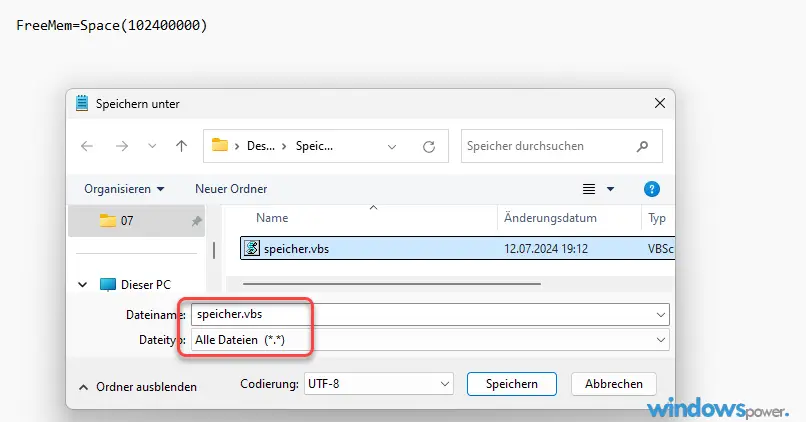The image size is (806, 422).
Task: Click the VBScript icon of speicher.vbs
Action: (251, 248)
